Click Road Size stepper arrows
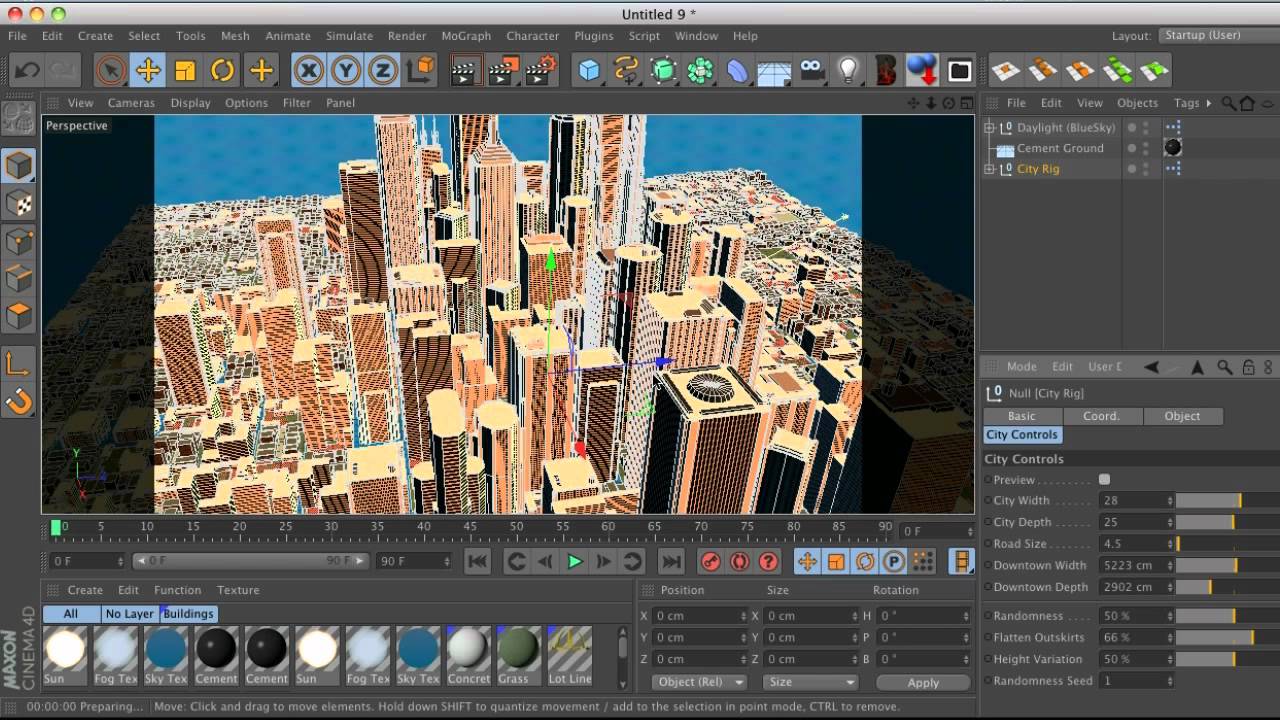 [1170, 544]
